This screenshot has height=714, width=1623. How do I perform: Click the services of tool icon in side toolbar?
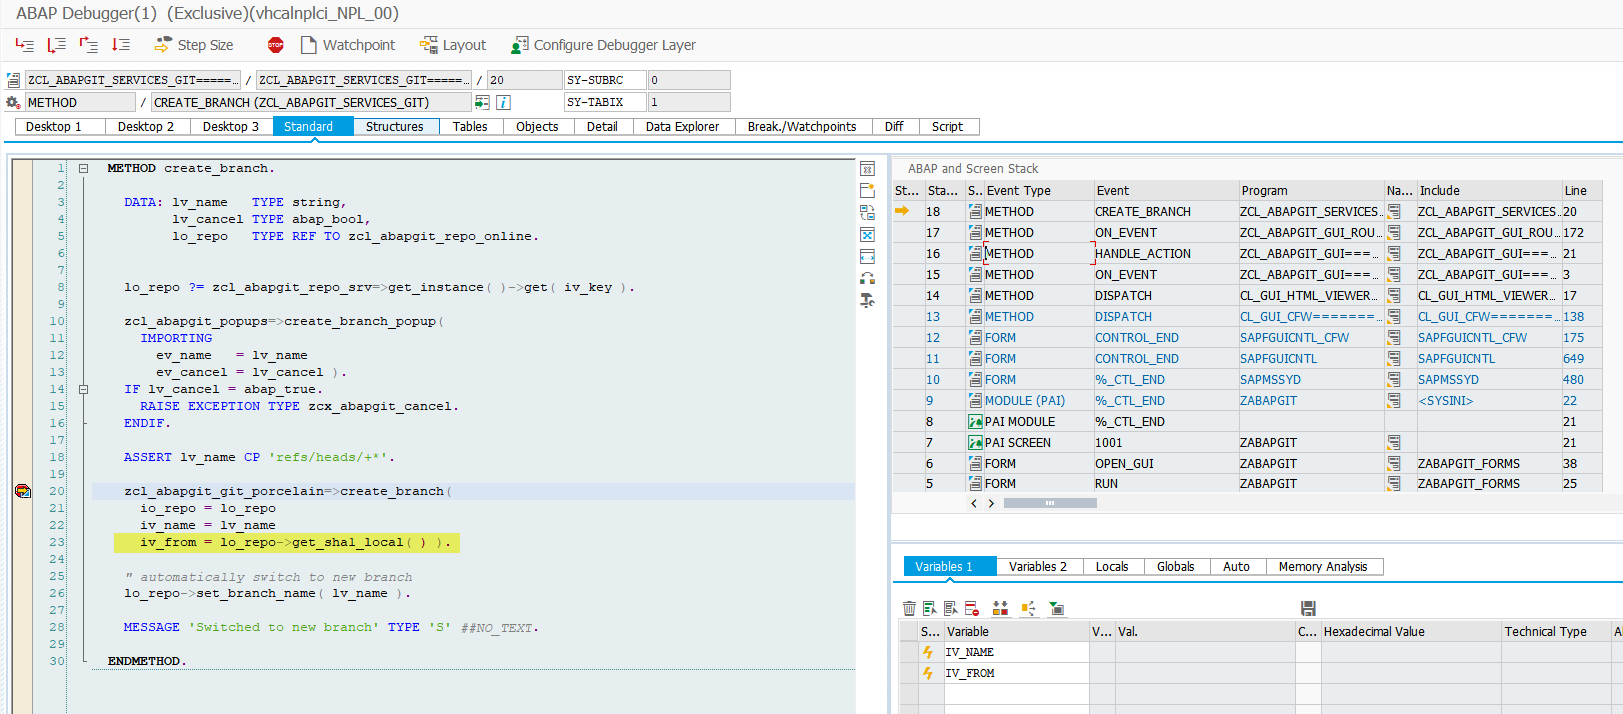click(x=867, y=300)
